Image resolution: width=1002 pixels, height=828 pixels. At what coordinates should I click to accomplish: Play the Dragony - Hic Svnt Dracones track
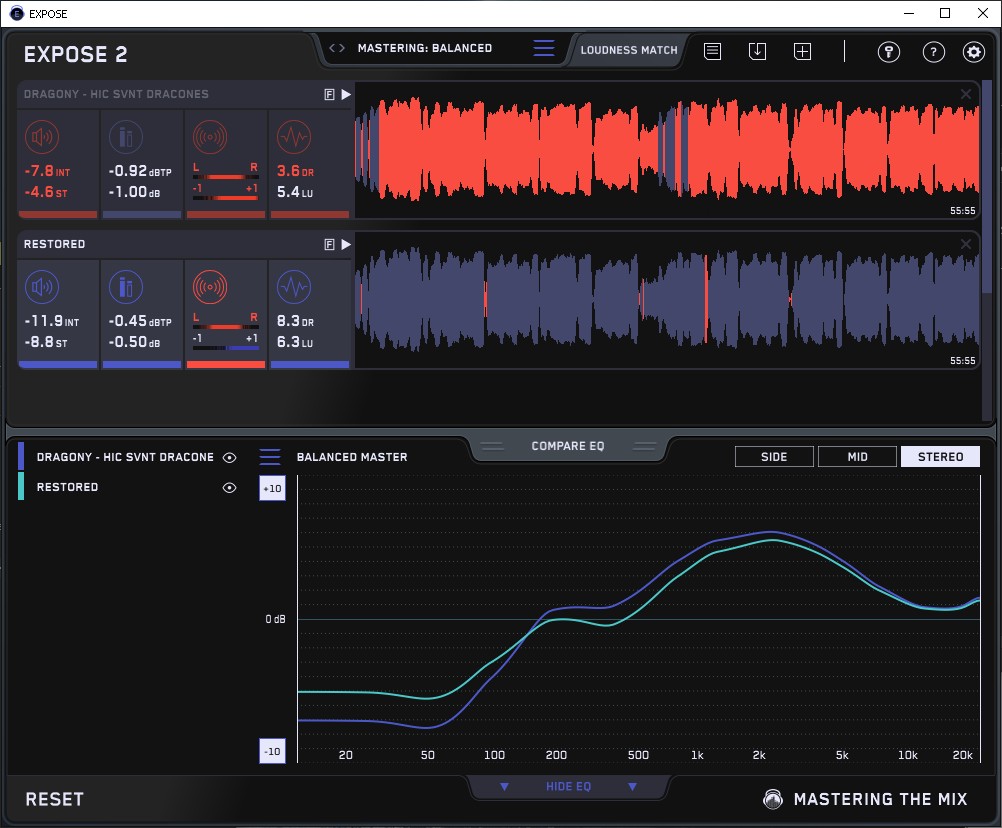(x=346, y=95)
